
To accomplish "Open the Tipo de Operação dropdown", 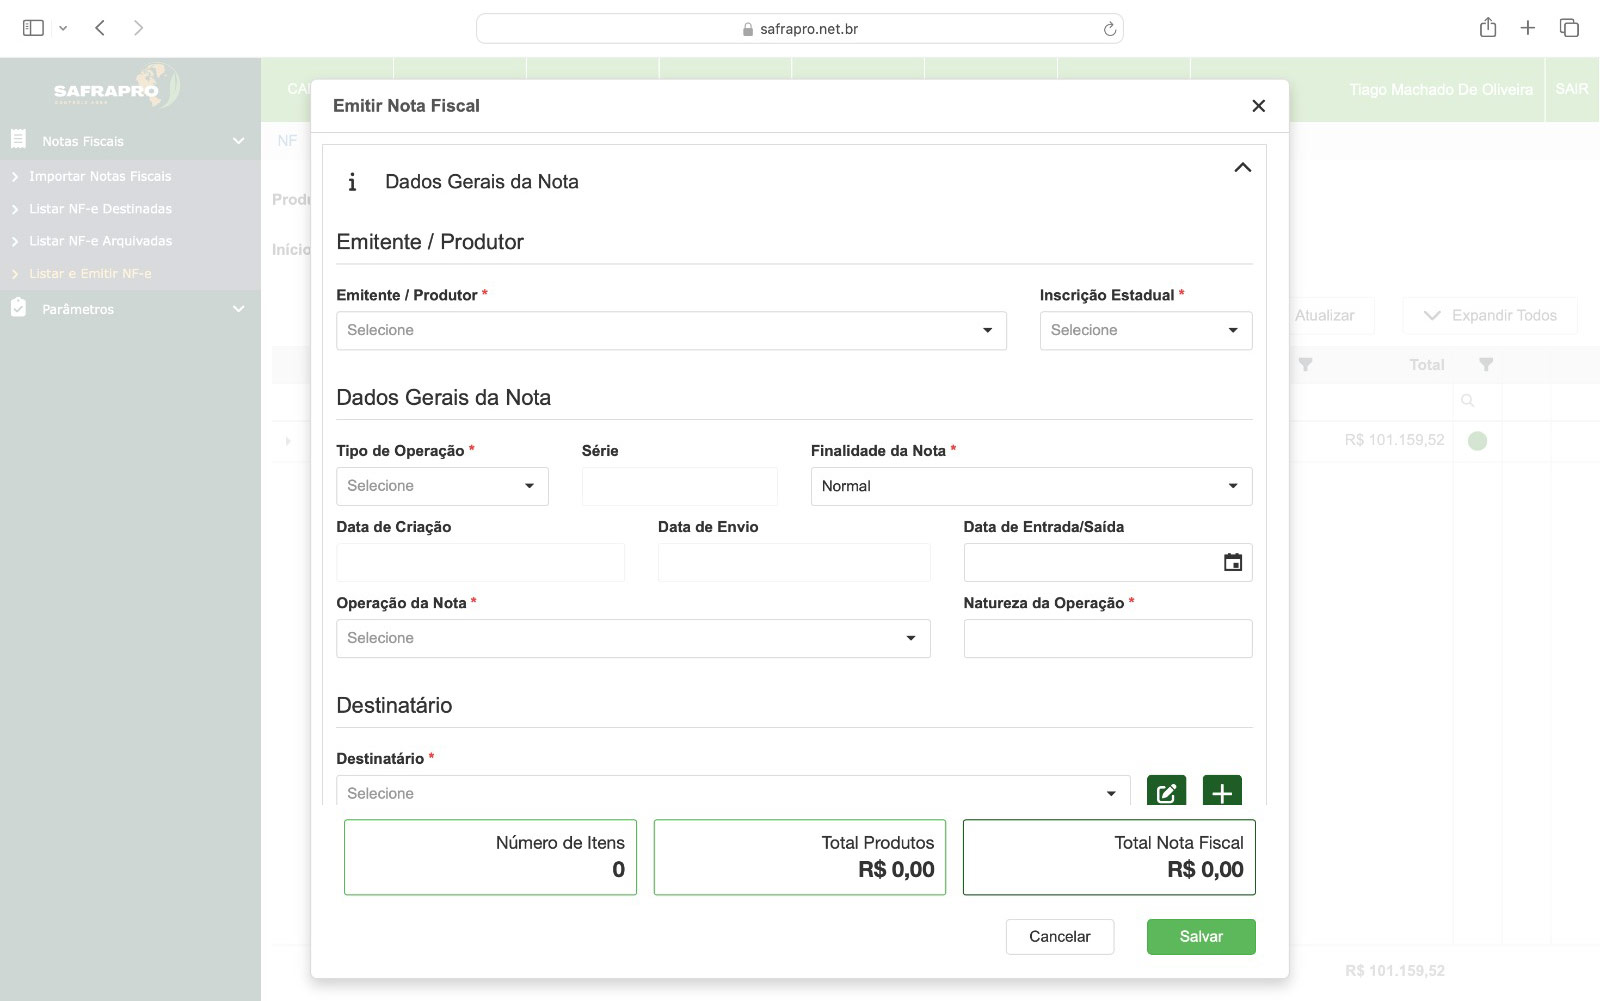I will click(442, 487).
